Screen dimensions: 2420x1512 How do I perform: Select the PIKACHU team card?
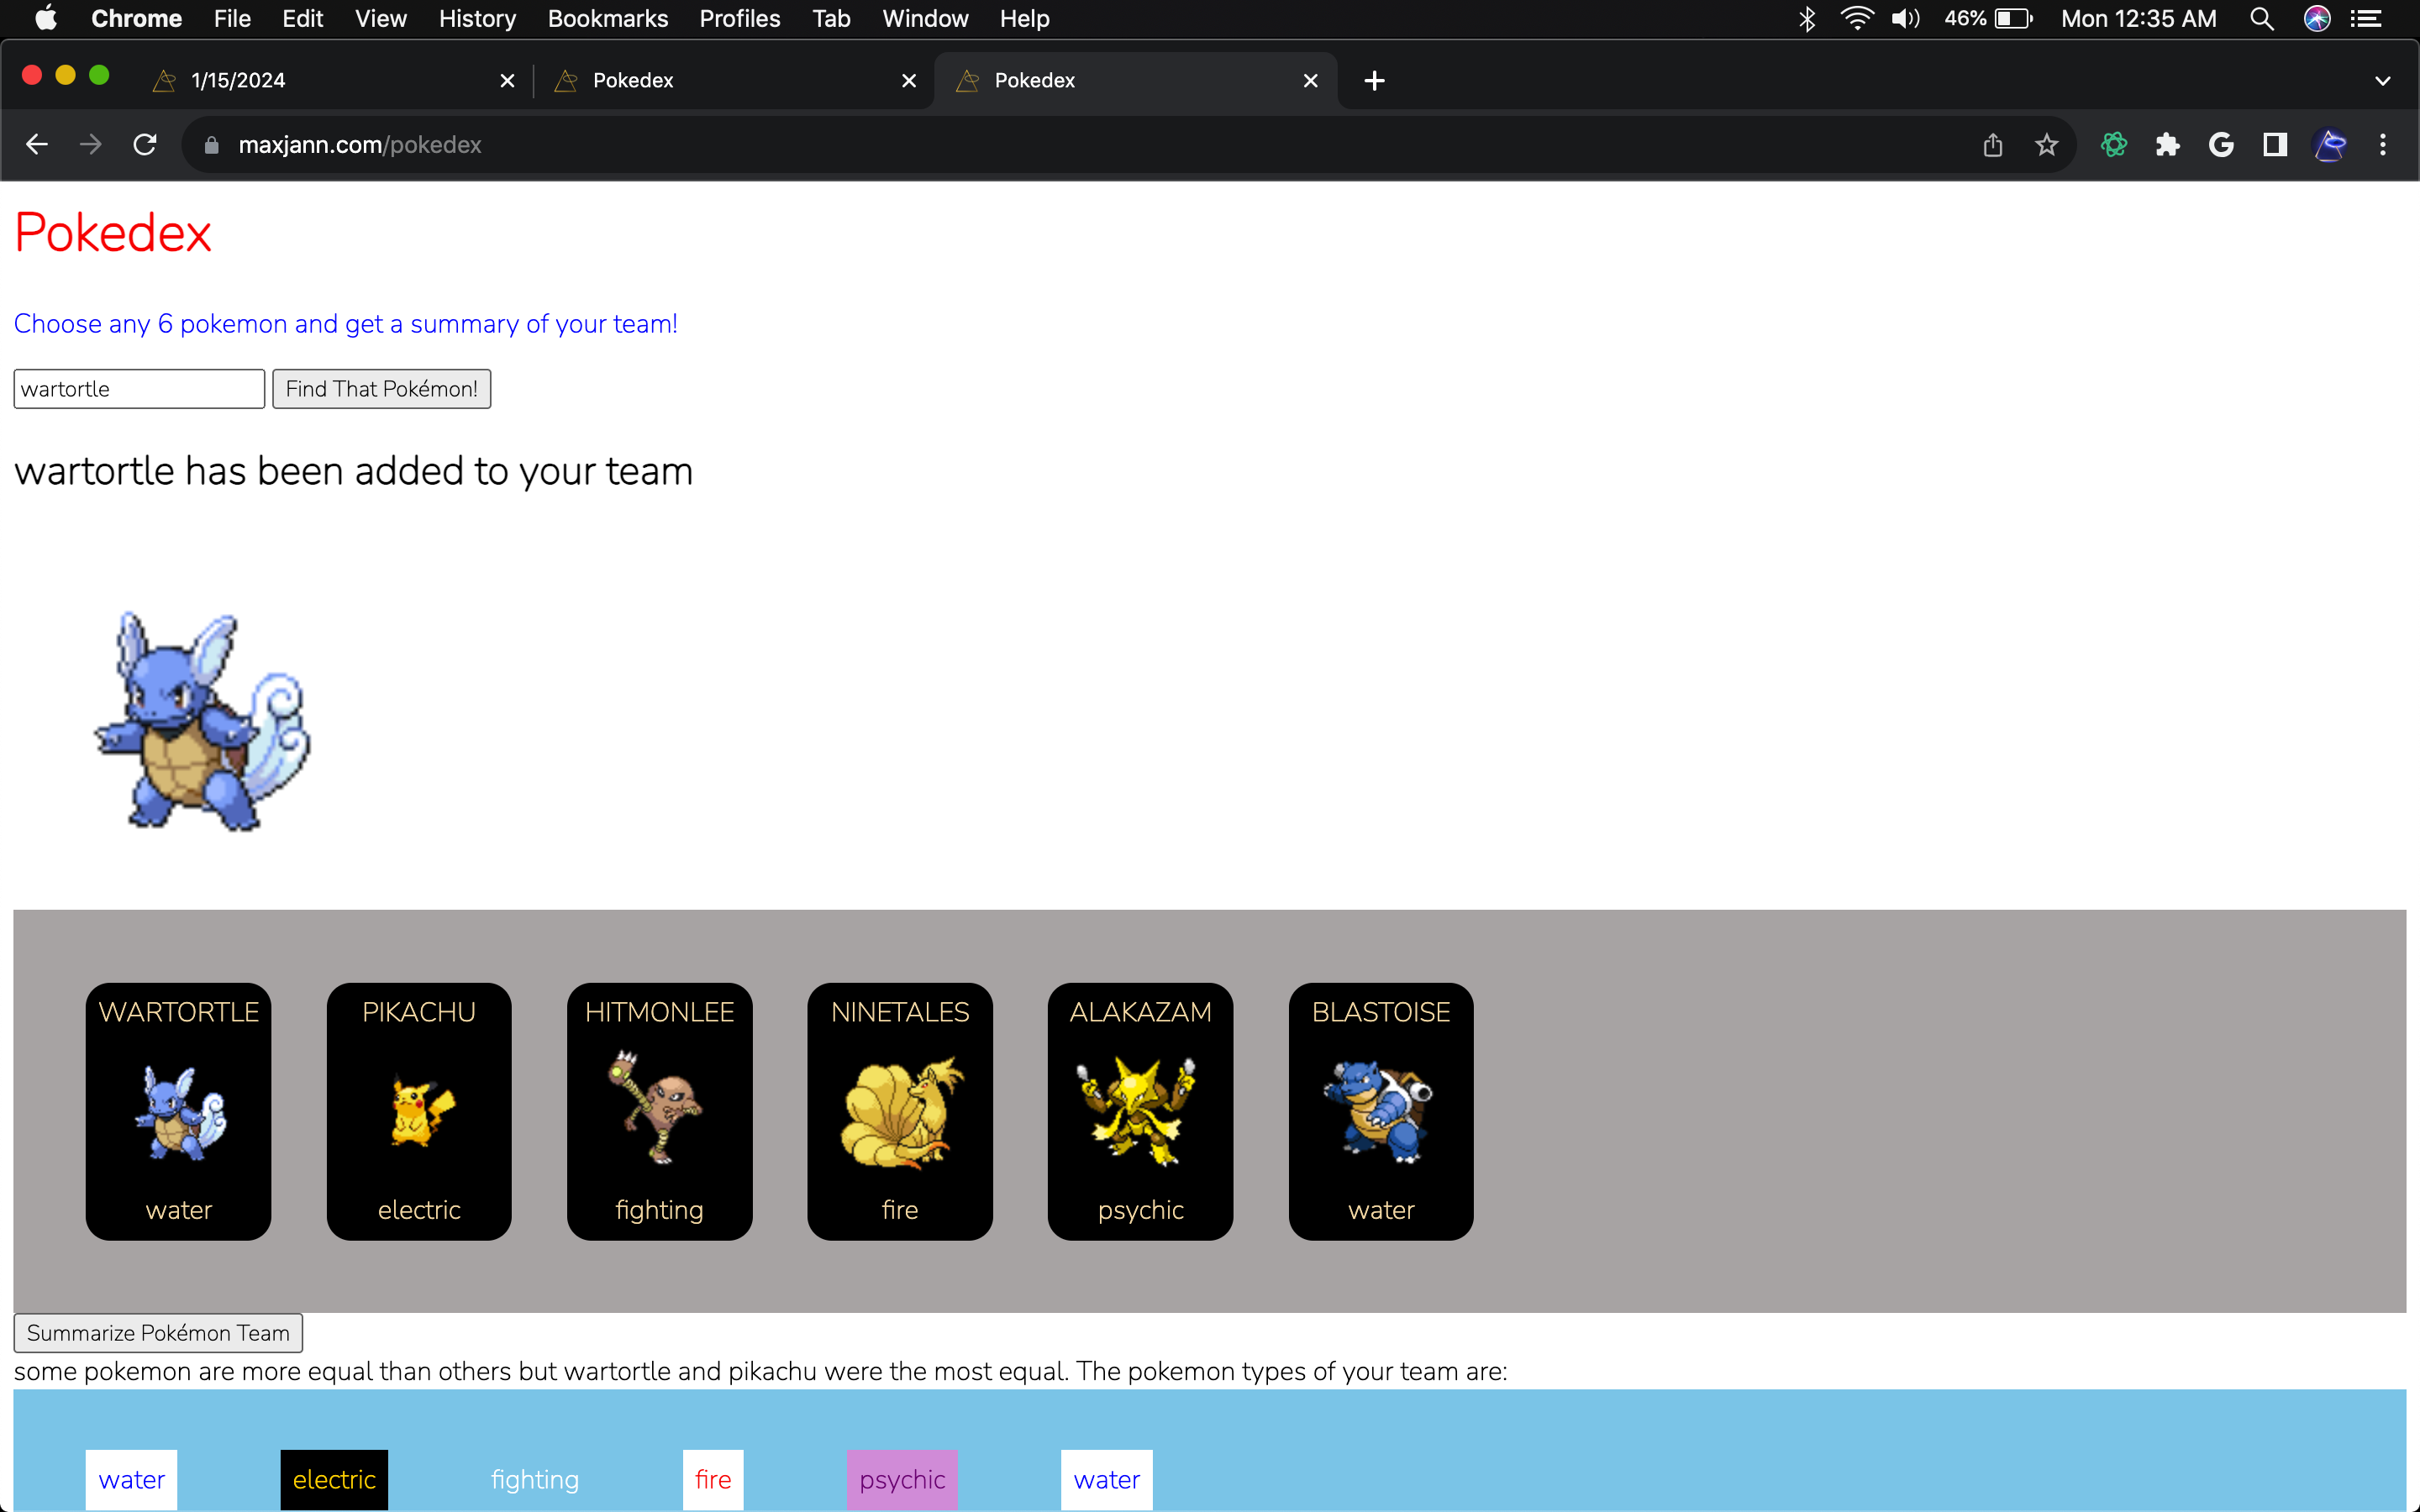pos(419,1112)
